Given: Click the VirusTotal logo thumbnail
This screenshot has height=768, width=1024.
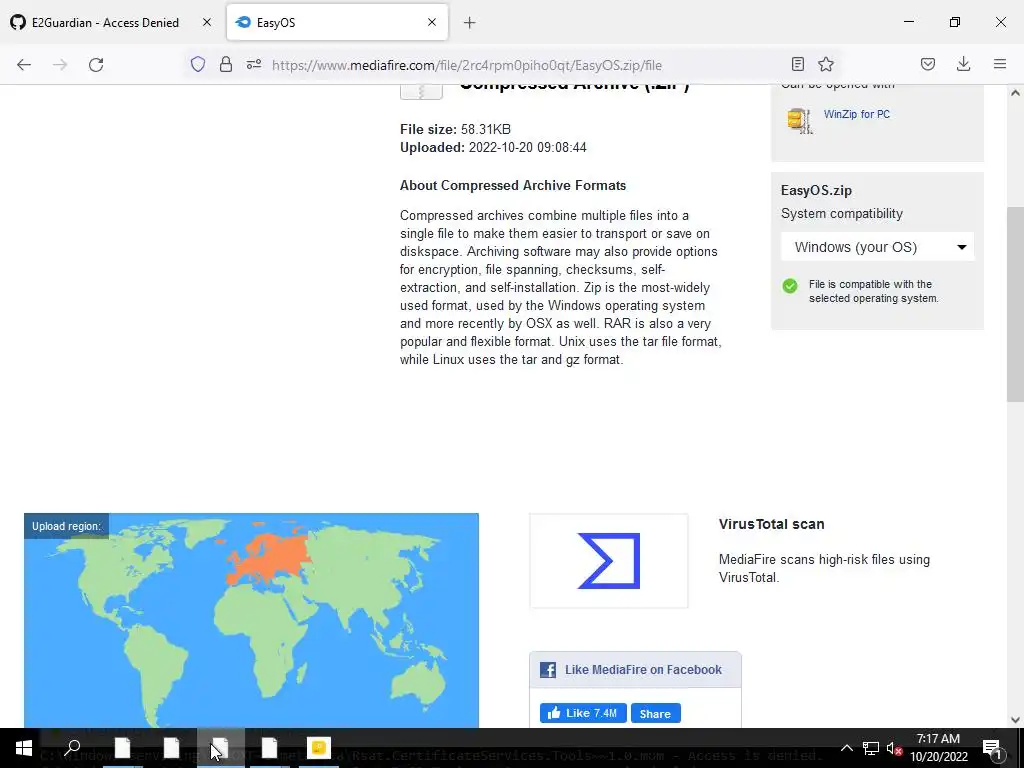Looking at the screenshot, I should [x=609, y=561].
